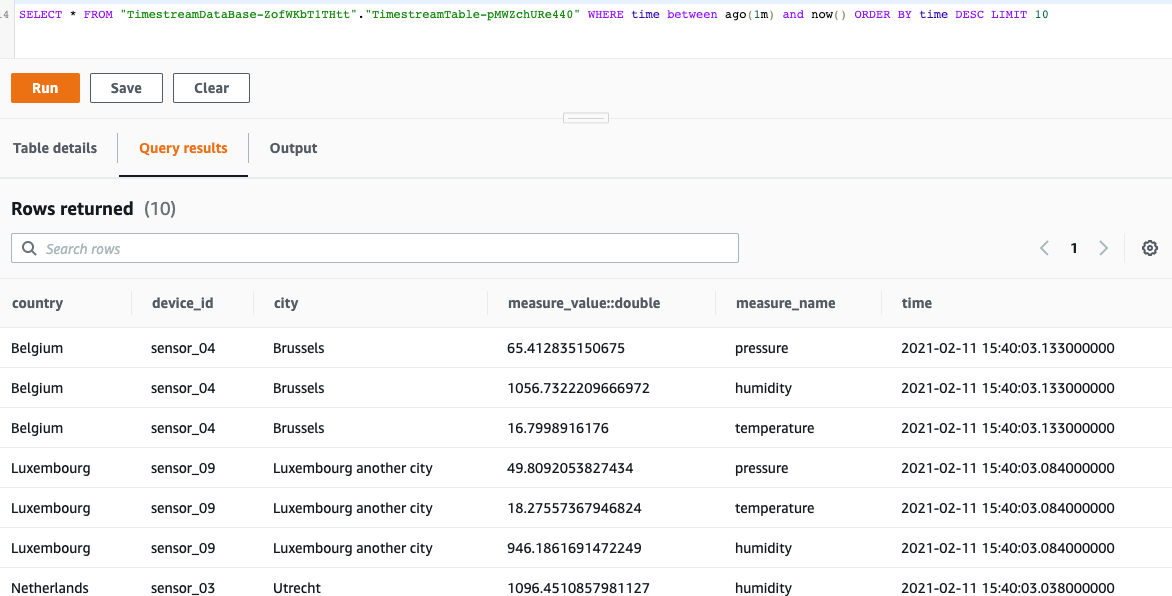Switch to the Table details tab
The image size is (1172, 596).
(x=55, y=148)
